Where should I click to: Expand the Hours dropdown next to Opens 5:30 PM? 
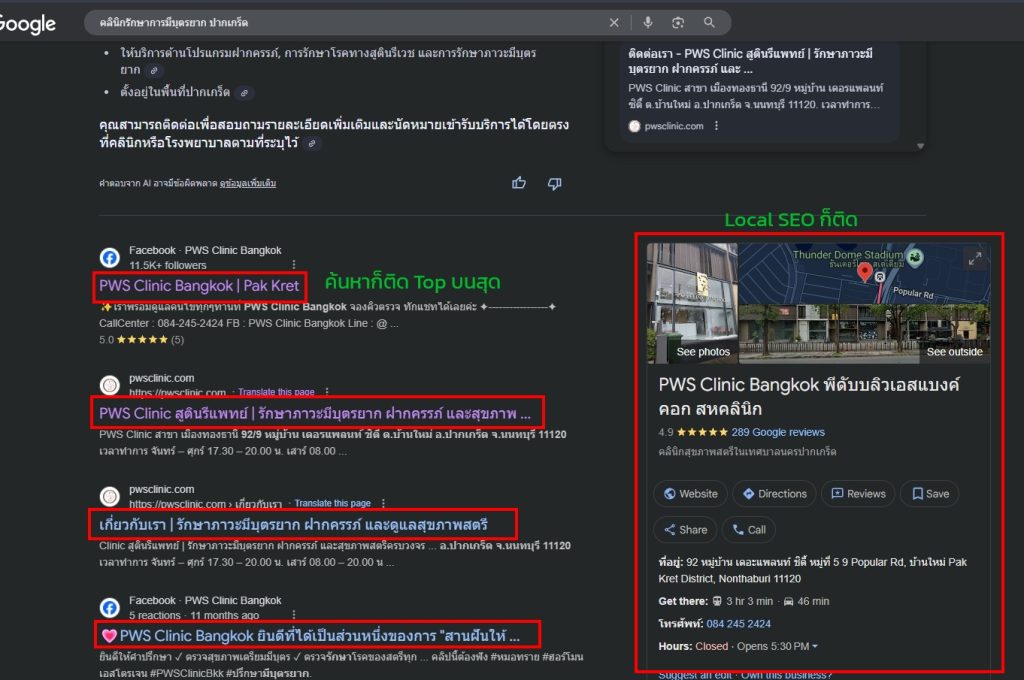814,646
